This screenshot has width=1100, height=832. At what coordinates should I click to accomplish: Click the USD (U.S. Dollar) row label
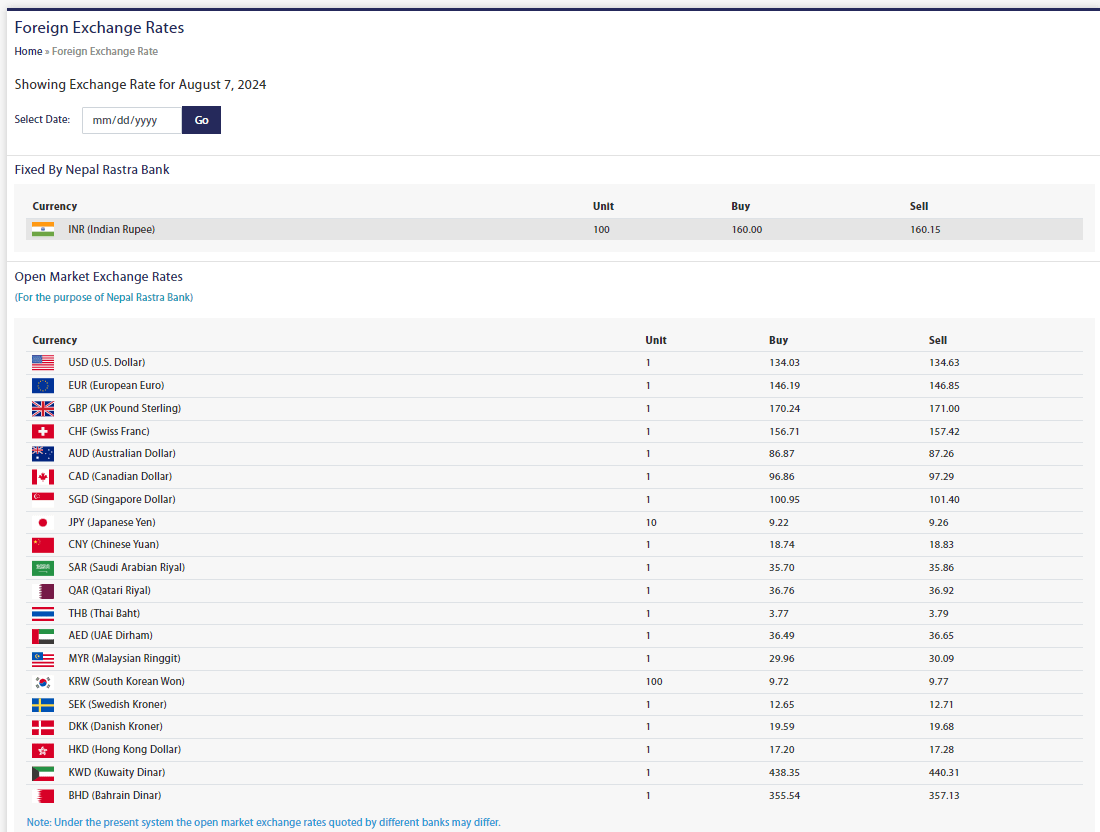pyautogui.click(x=106, y=363)
